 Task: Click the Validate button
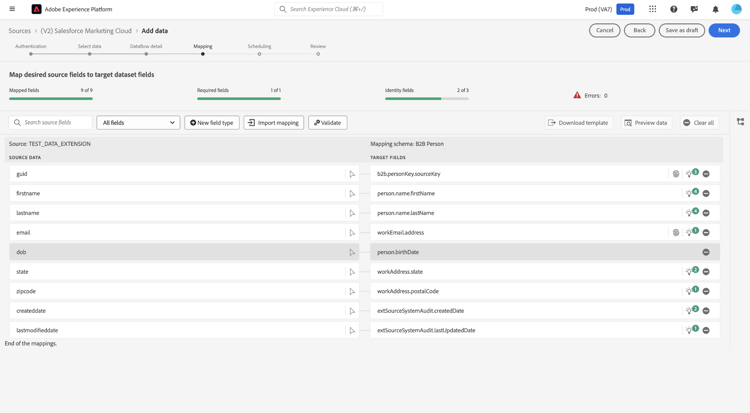[x=328, y=123]
